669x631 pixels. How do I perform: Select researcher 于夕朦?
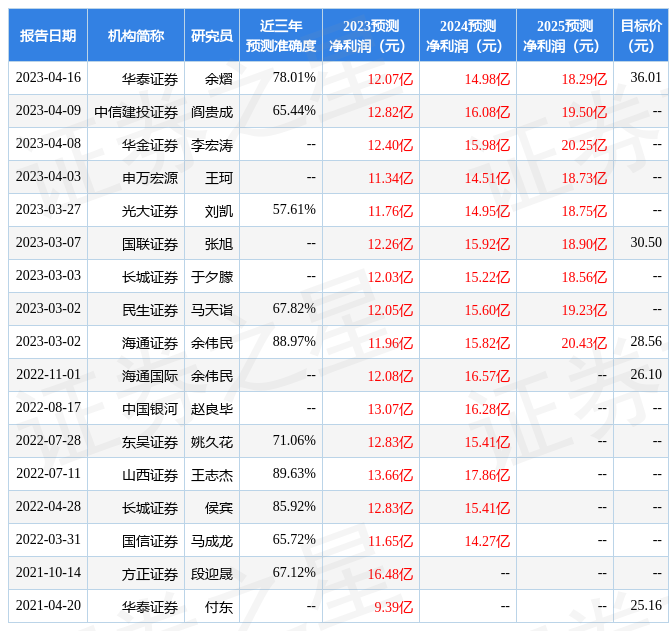pos(212,277)
